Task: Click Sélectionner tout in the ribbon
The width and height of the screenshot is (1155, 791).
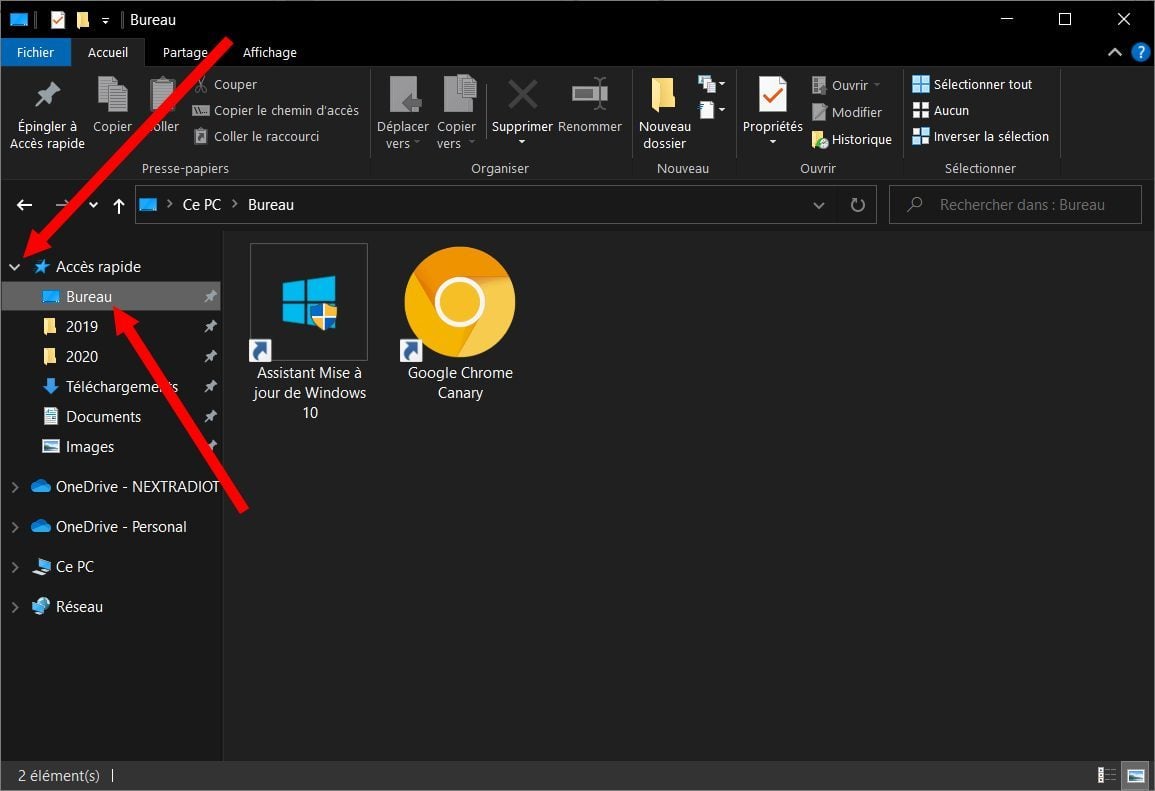Action: click(982, 85)
